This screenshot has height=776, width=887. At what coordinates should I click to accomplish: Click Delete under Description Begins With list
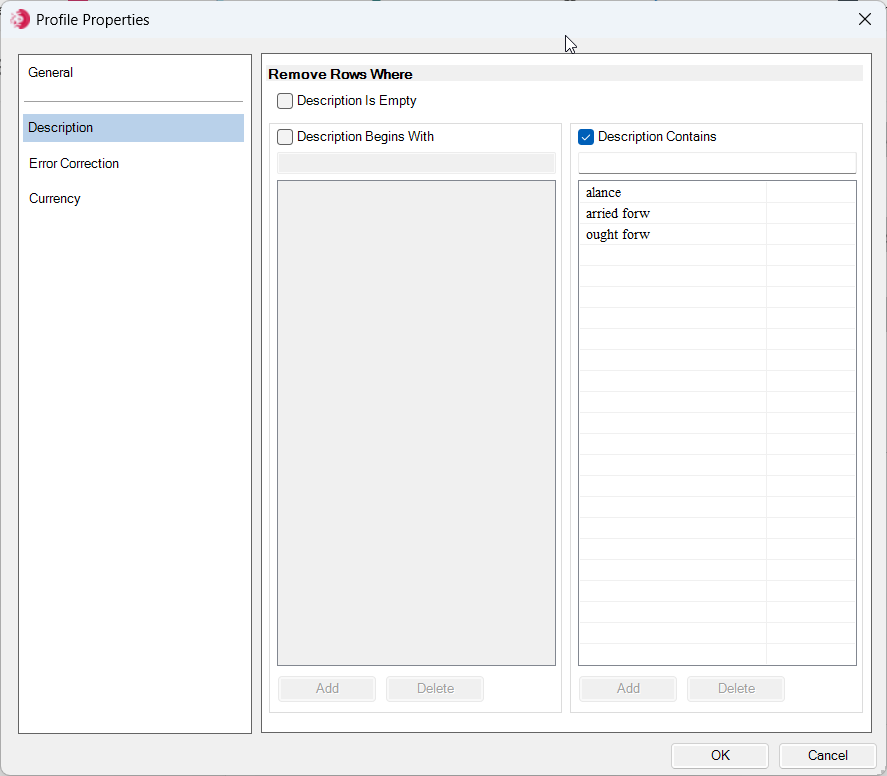tap(435, 688)
